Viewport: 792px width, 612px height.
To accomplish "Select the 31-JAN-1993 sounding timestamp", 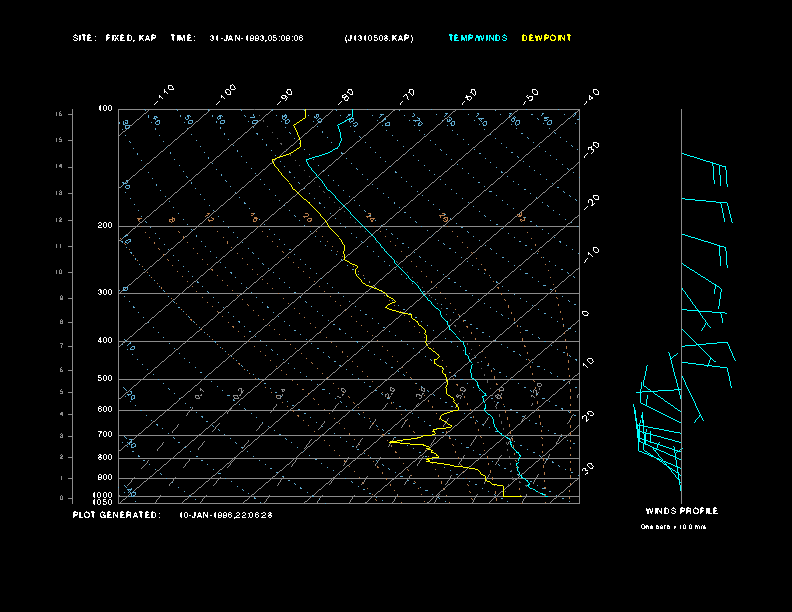I will coord(256,38).
